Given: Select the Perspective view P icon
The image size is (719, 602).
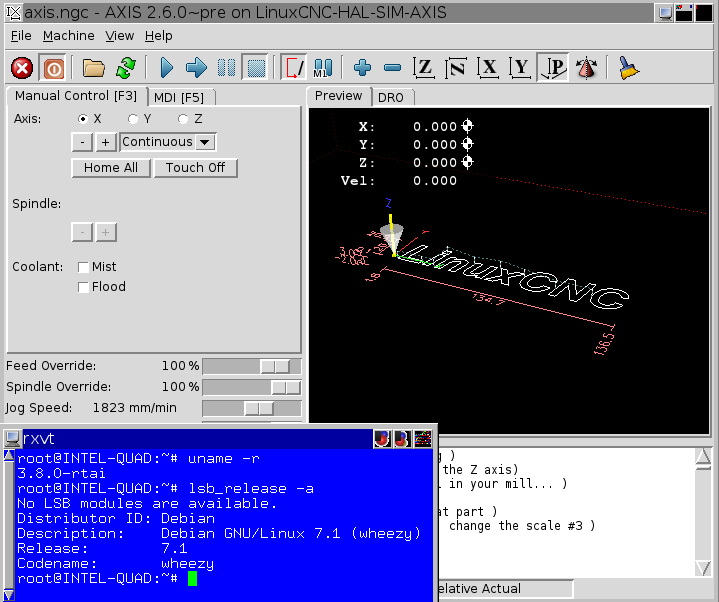Looking at the screenshot, I should coord(553,68).
